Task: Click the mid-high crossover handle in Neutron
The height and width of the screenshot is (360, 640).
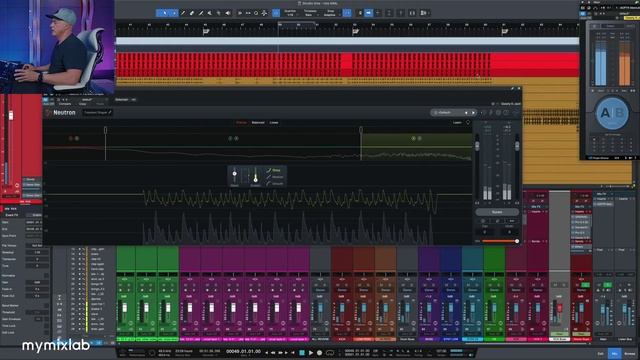Action: point(361,130)
